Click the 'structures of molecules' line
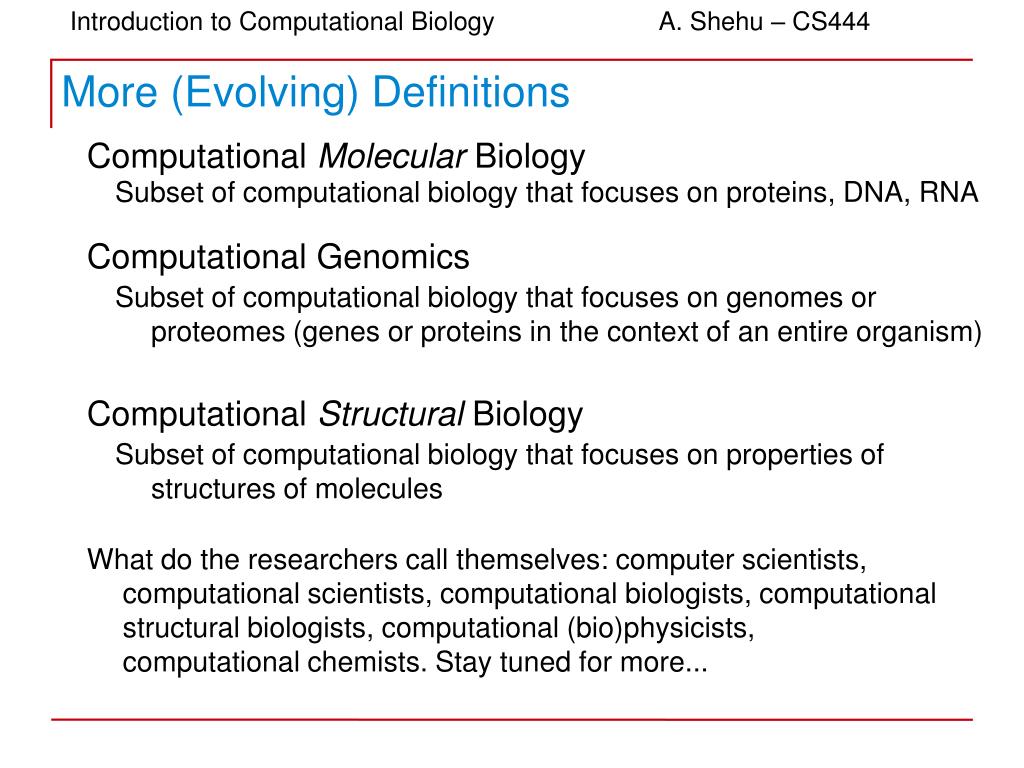The height and width of the screenshot is (768, 1024). point(296,489)
